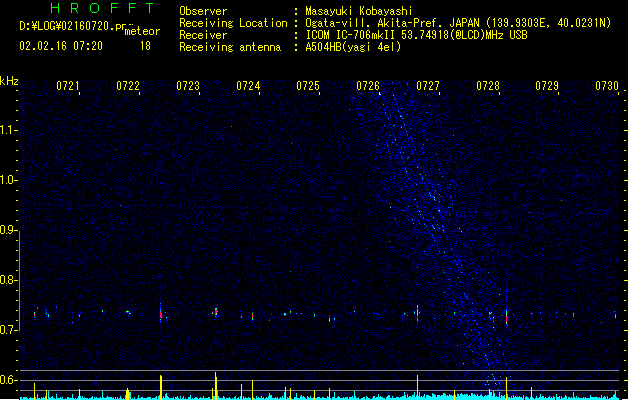This screenshot has height=400, width=629.
Task: Click the 'Receiving Location' label
Action: pyautogui.click(x=233, y=23)
